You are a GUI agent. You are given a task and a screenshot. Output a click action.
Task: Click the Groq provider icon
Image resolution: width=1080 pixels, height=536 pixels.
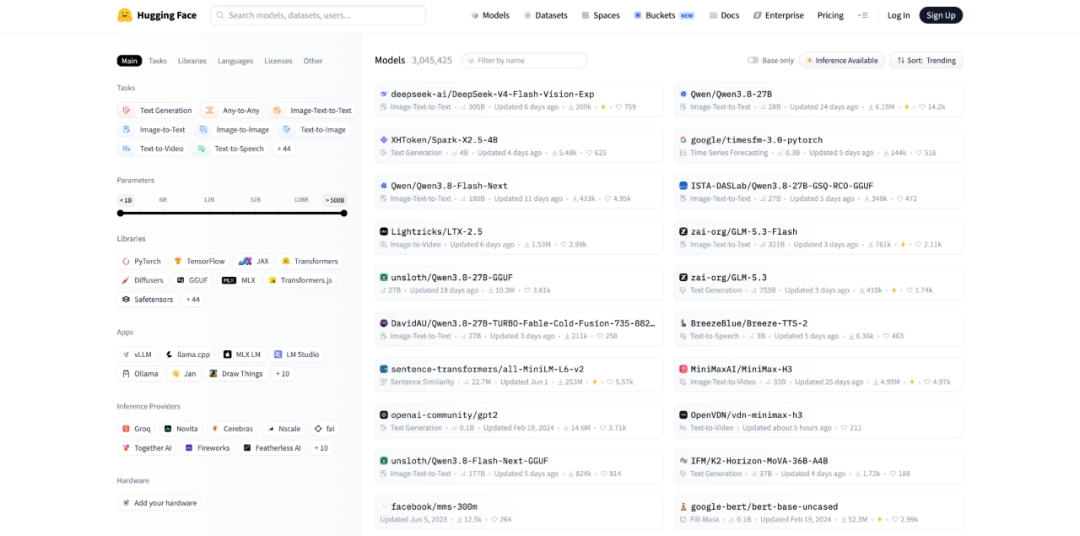(126, 429)
